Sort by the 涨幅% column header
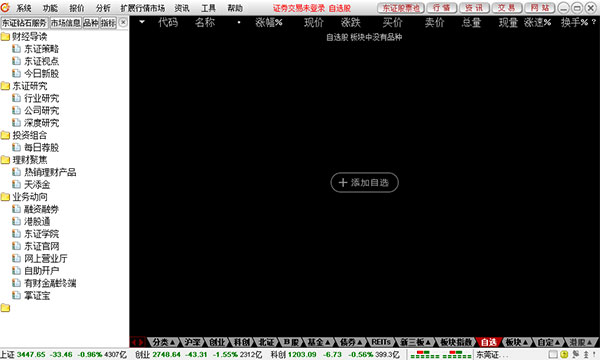 (269, 23)
